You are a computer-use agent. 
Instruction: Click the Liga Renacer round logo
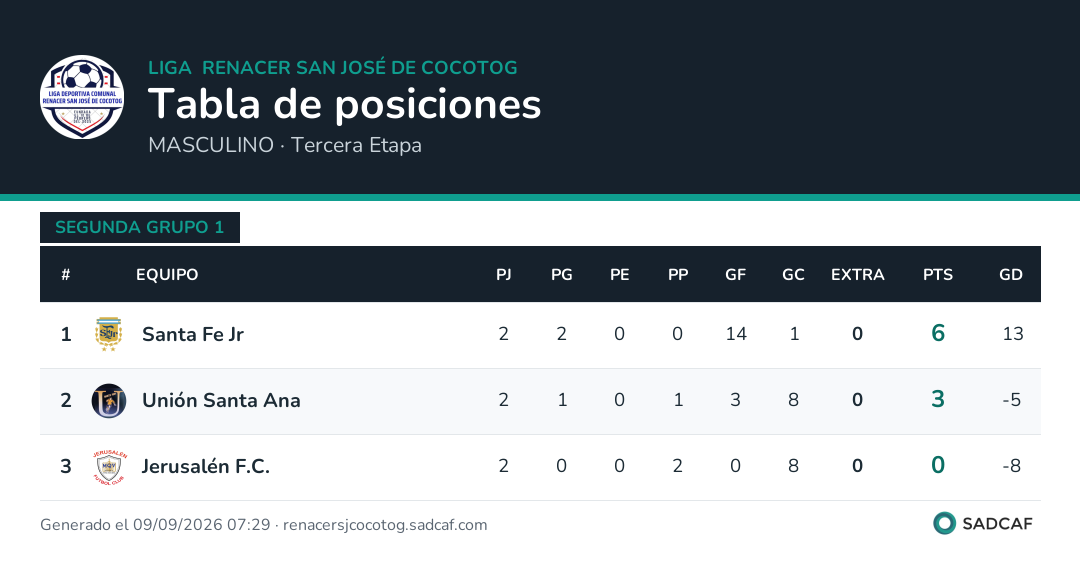82,97
